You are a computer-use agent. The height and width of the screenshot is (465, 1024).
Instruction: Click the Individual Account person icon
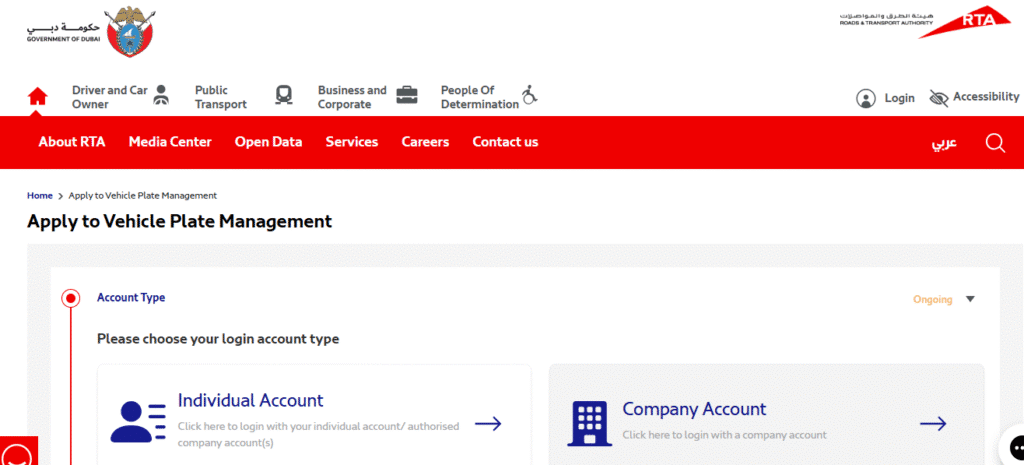[138, 422]
